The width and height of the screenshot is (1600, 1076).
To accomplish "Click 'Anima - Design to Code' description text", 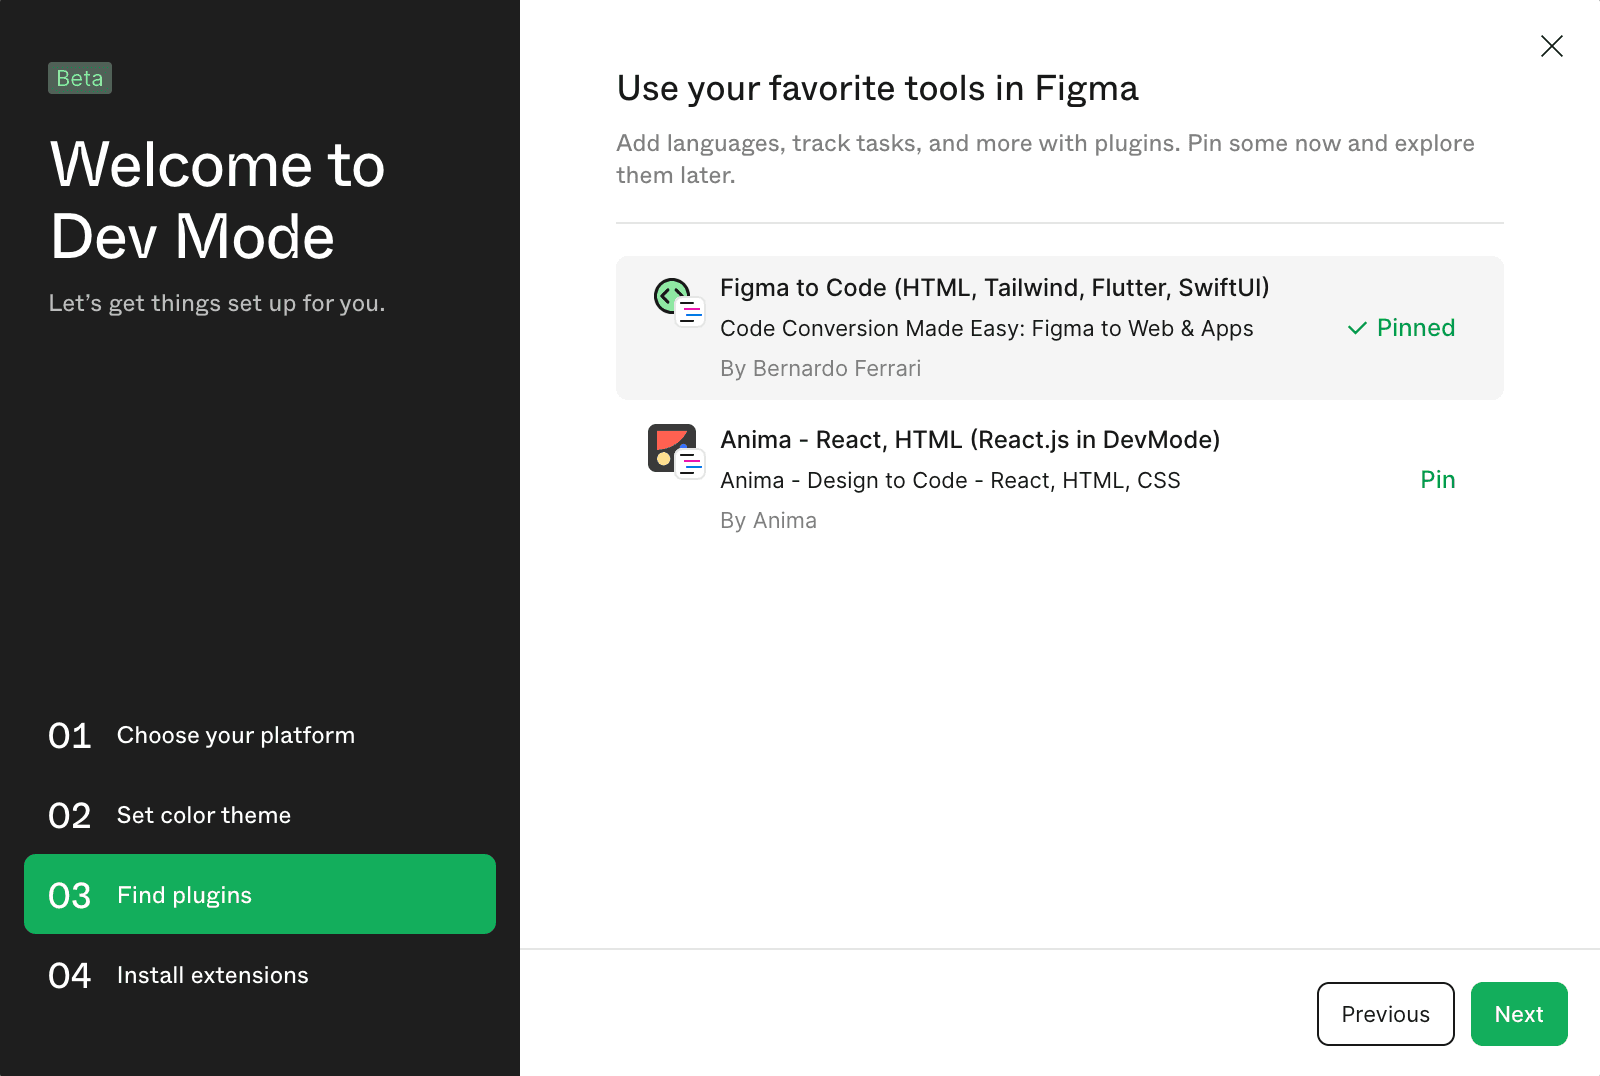I will tap(950, 481).
